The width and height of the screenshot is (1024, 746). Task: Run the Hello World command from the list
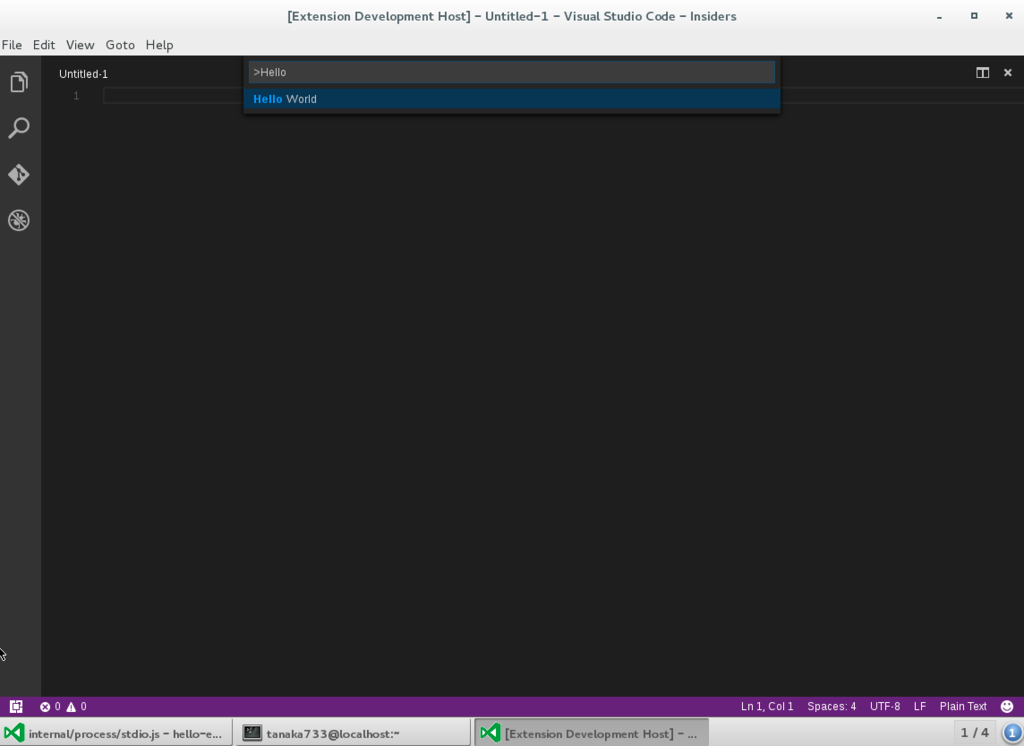tap(512, 99)
